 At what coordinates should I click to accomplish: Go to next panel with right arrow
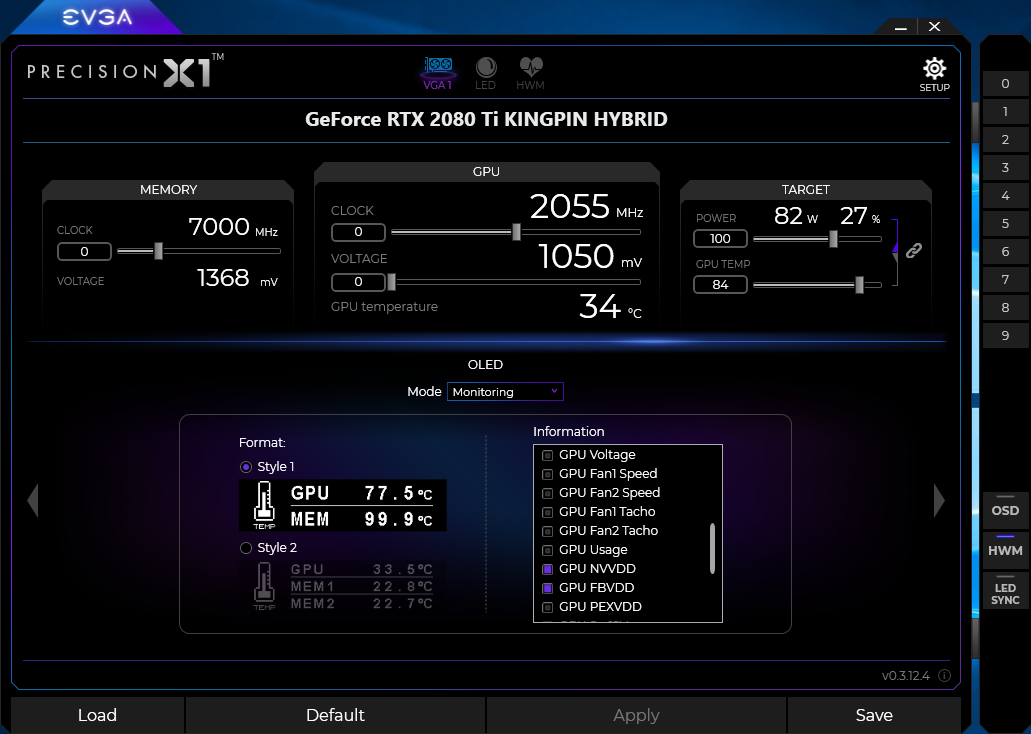[x=939, y=501]
